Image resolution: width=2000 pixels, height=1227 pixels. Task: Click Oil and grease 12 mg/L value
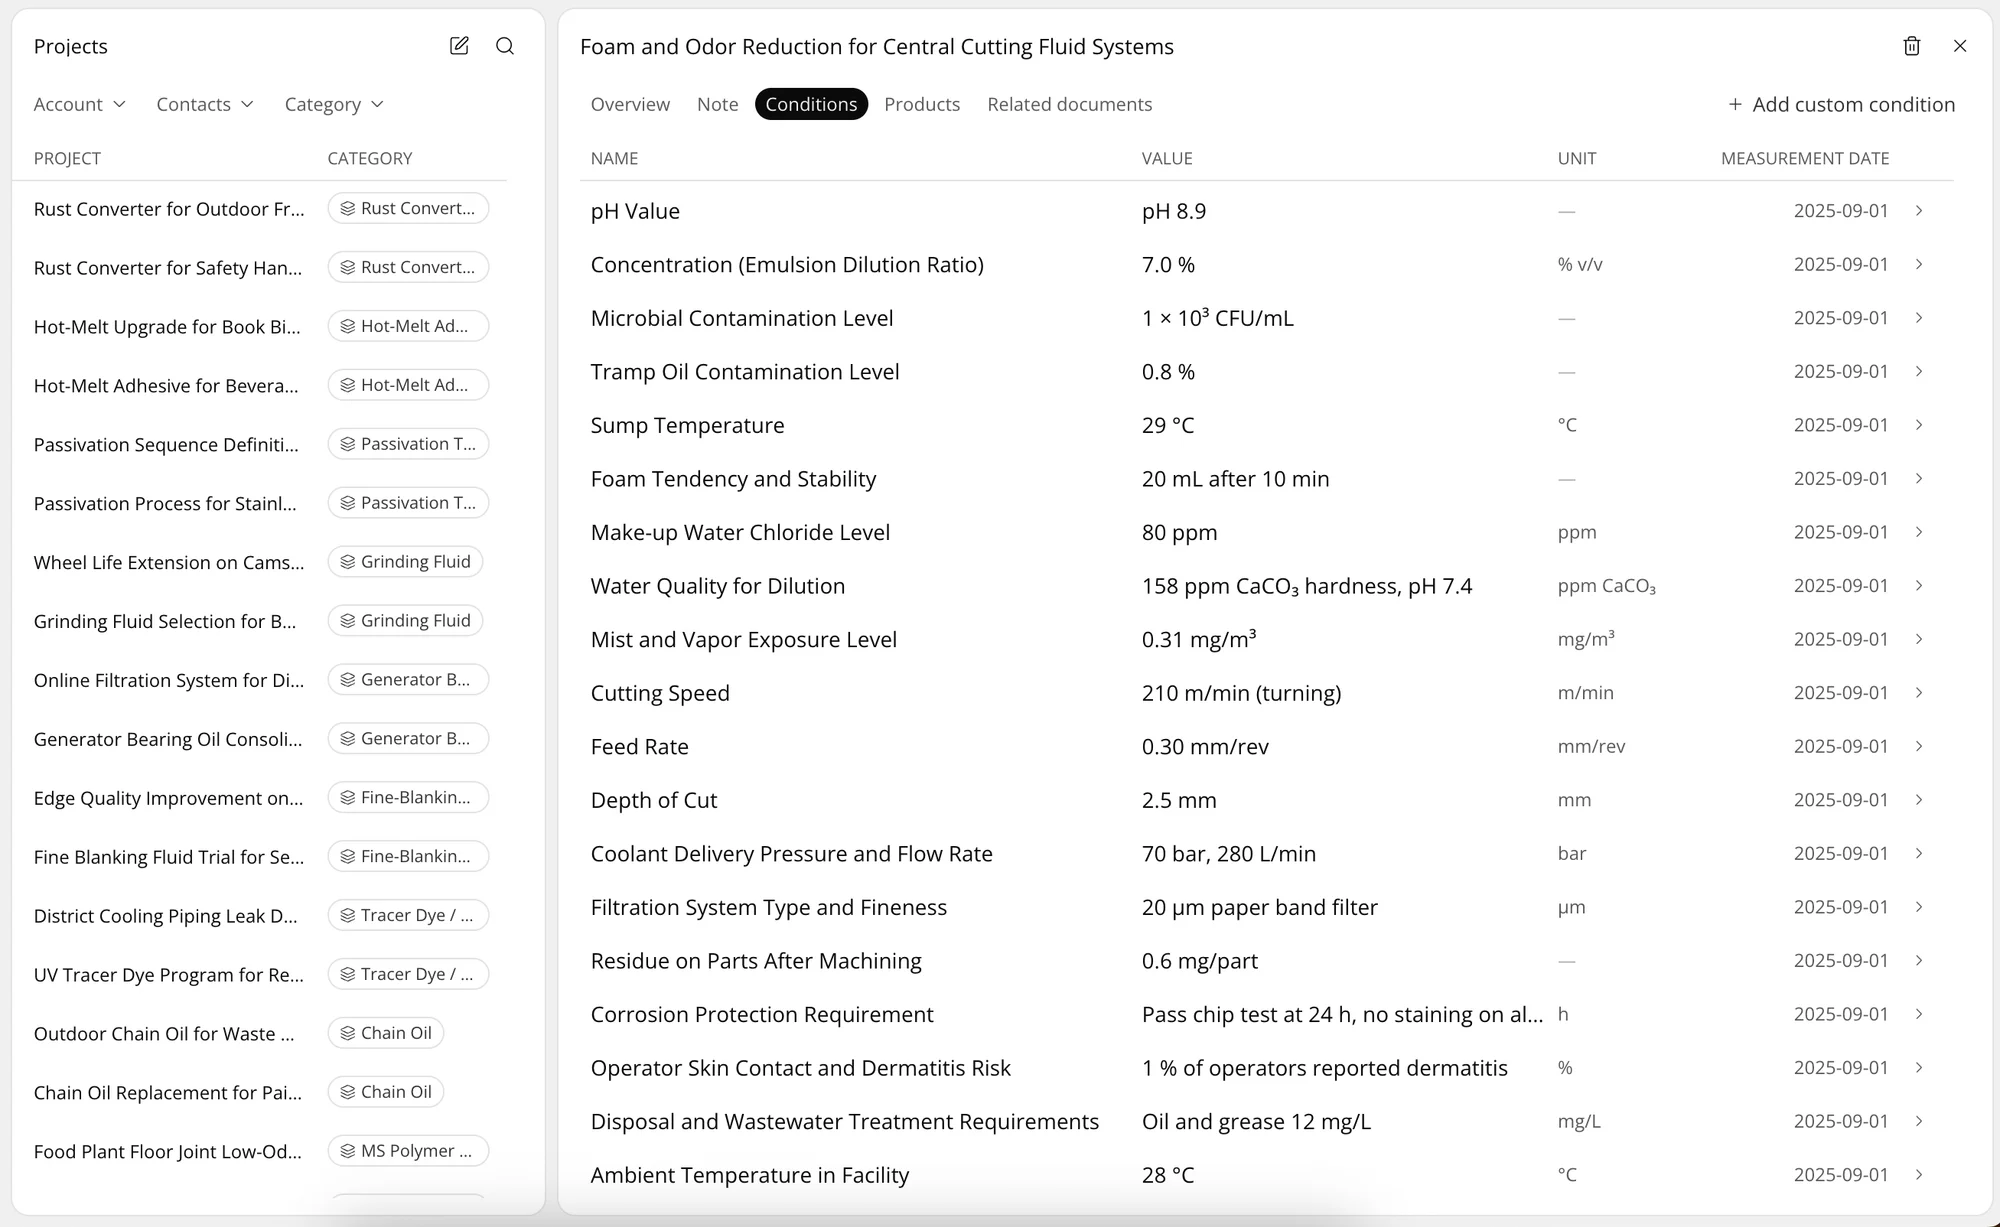tap(1256, 1121)
